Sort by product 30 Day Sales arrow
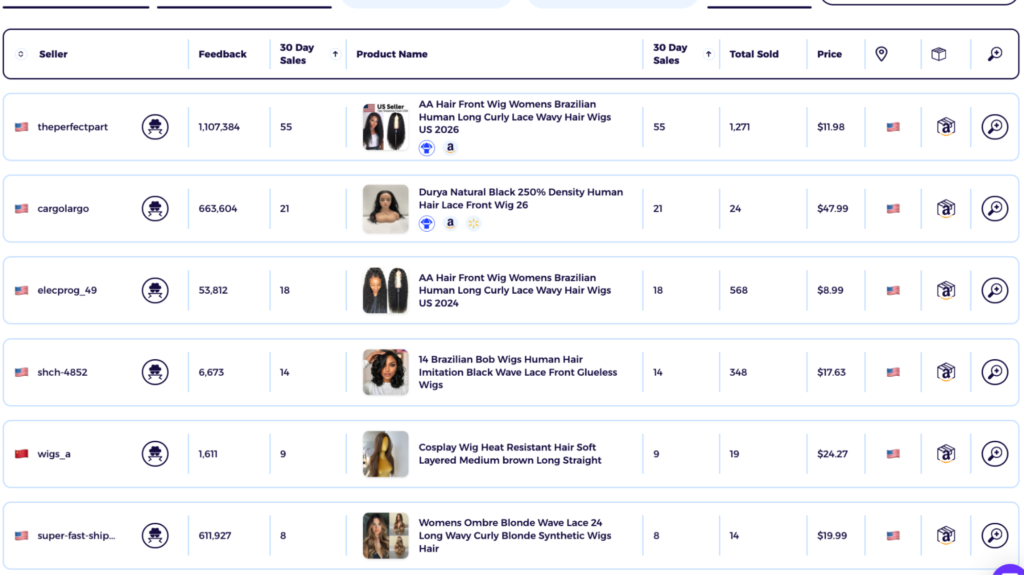1024x575 pixels. point(708,54)
